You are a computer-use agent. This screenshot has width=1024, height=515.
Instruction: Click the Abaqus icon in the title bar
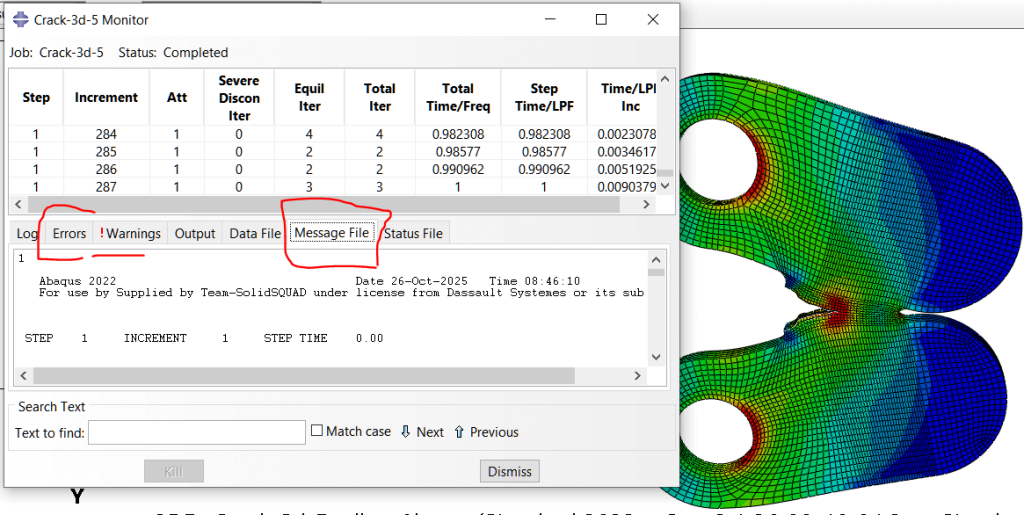coord(20,20)
